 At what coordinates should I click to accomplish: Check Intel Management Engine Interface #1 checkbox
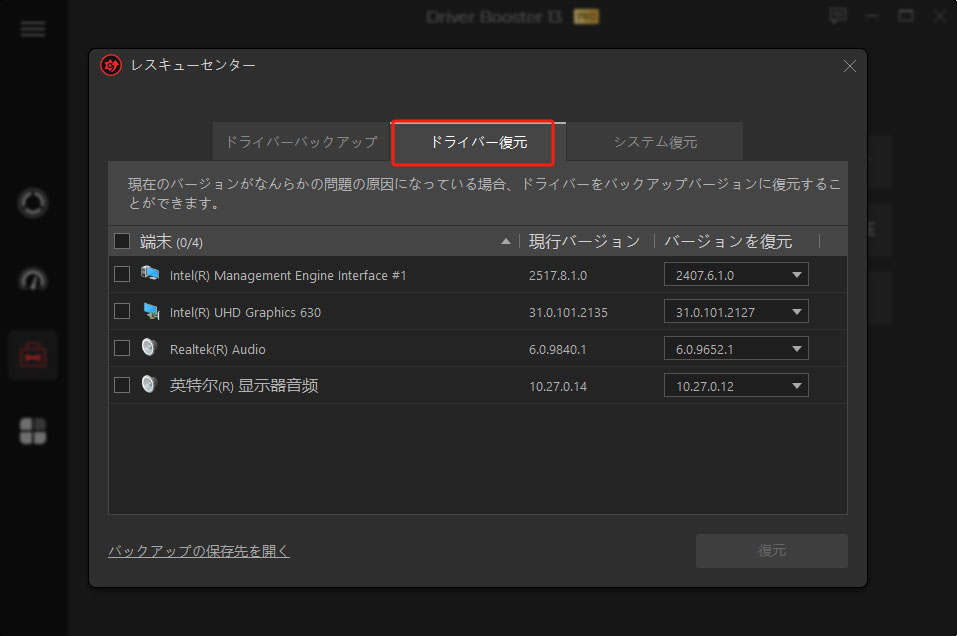coord(122,274)
